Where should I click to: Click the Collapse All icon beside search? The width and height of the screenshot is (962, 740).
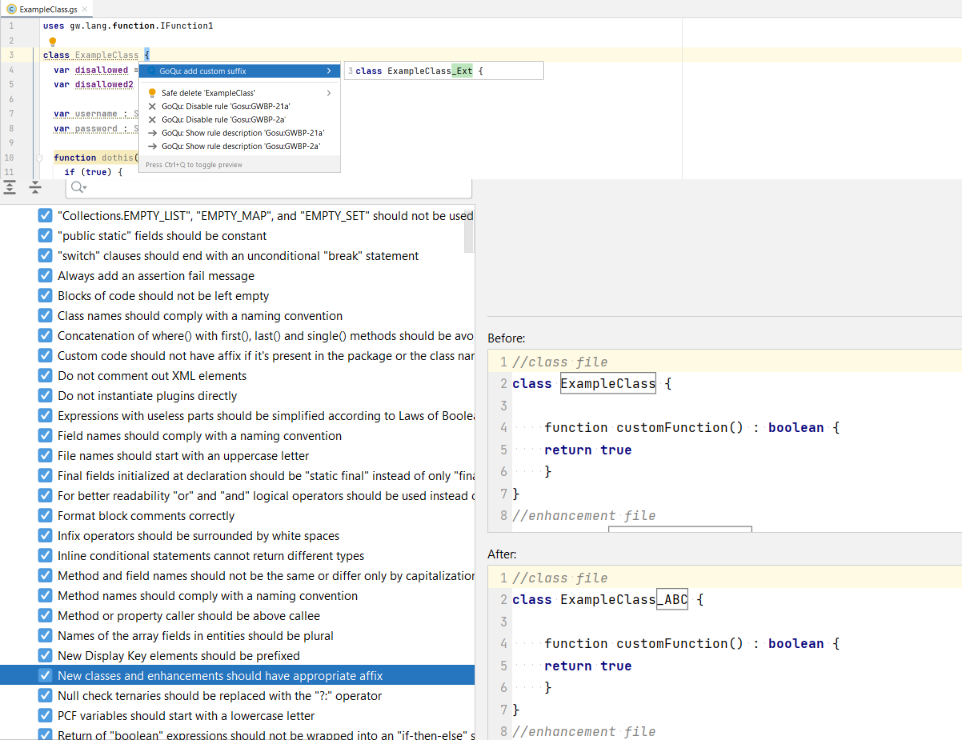(x=35, y=187)
